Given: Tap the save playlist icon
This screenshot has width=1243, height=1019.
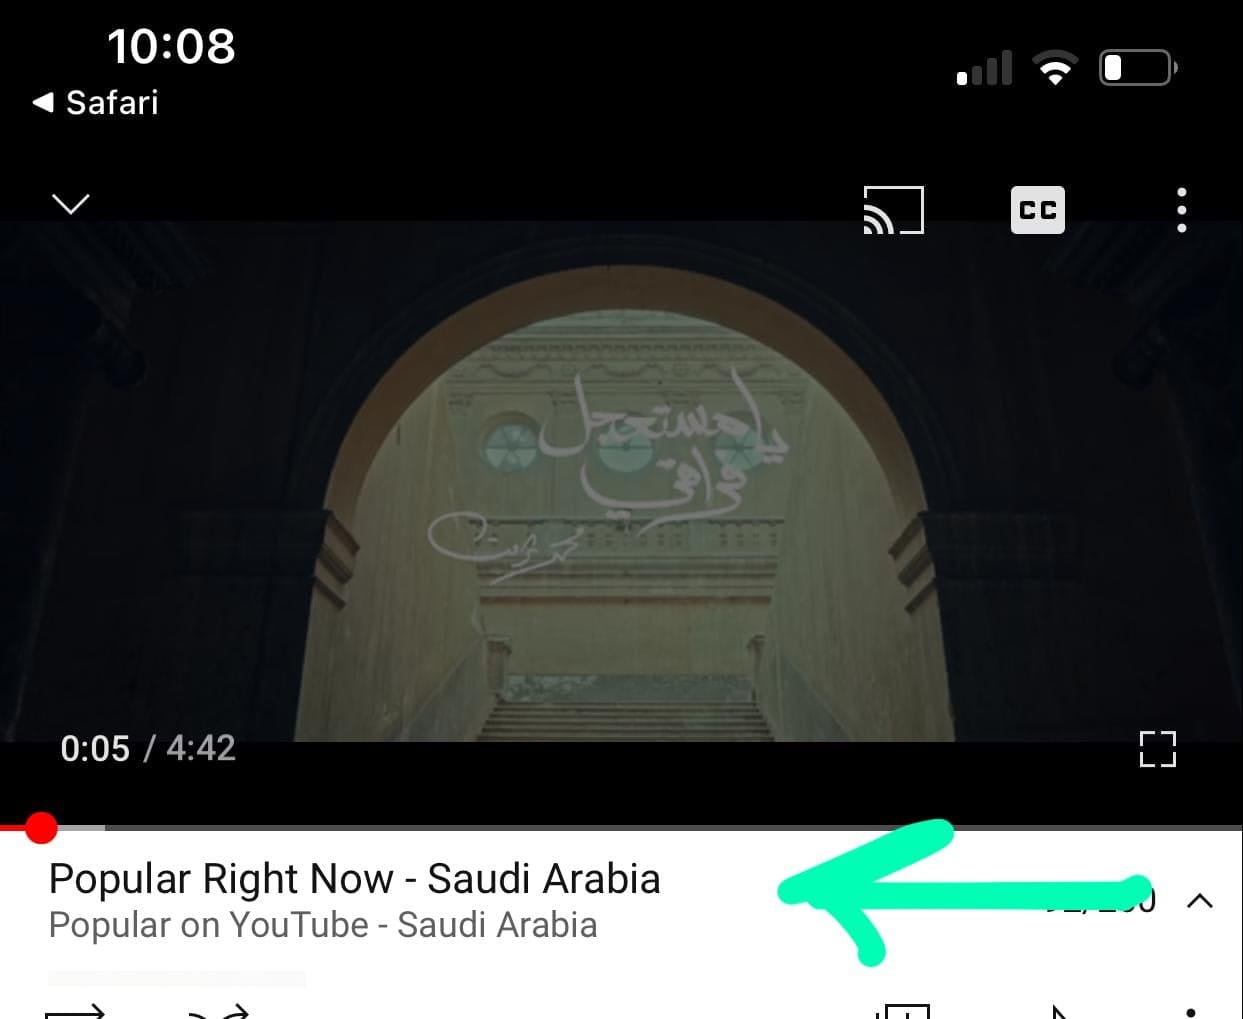Looking at the screenshot, I should 903,1011.
